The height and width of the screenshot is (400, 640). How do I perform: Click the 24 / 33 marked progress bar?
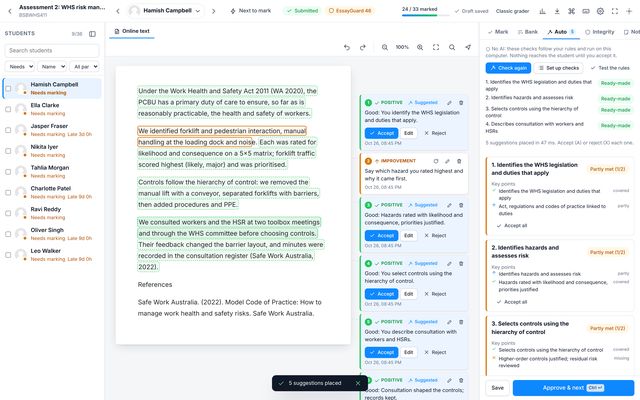(x=425, y=11)
